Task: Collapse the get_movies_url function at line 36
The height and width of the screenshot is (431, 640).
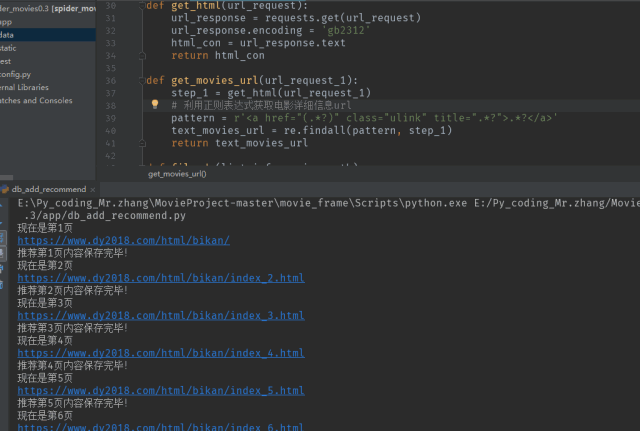Action: [142, 80]
